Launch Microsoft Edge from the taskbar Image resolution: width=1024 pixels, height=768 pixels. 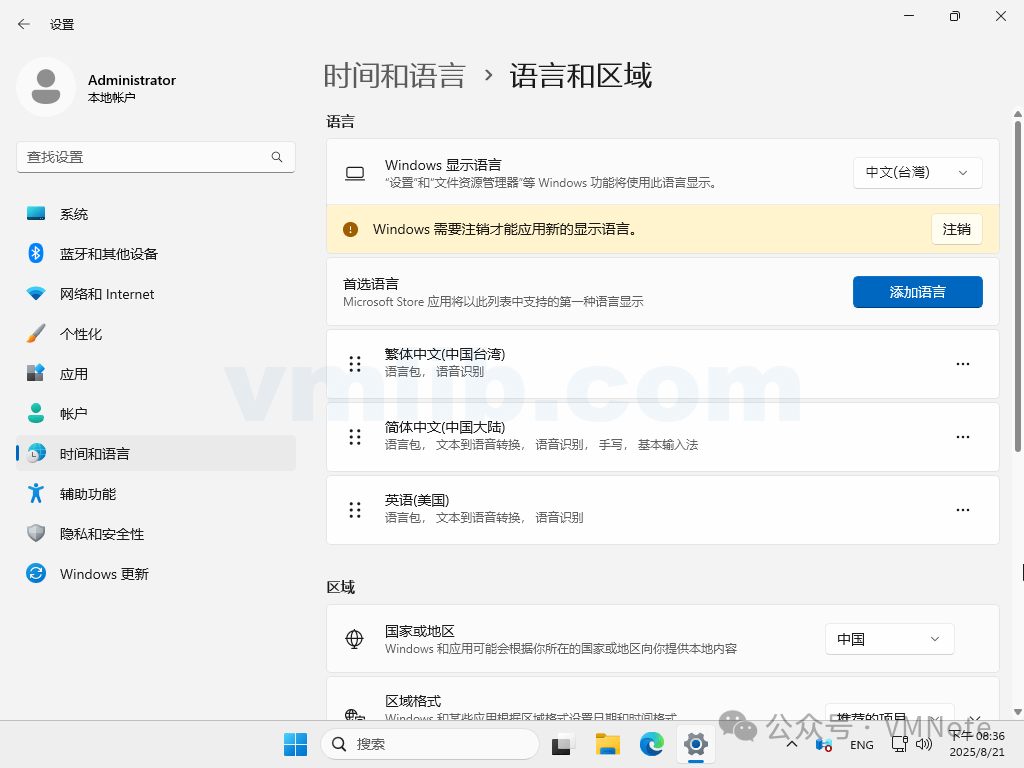pos(652,744)
